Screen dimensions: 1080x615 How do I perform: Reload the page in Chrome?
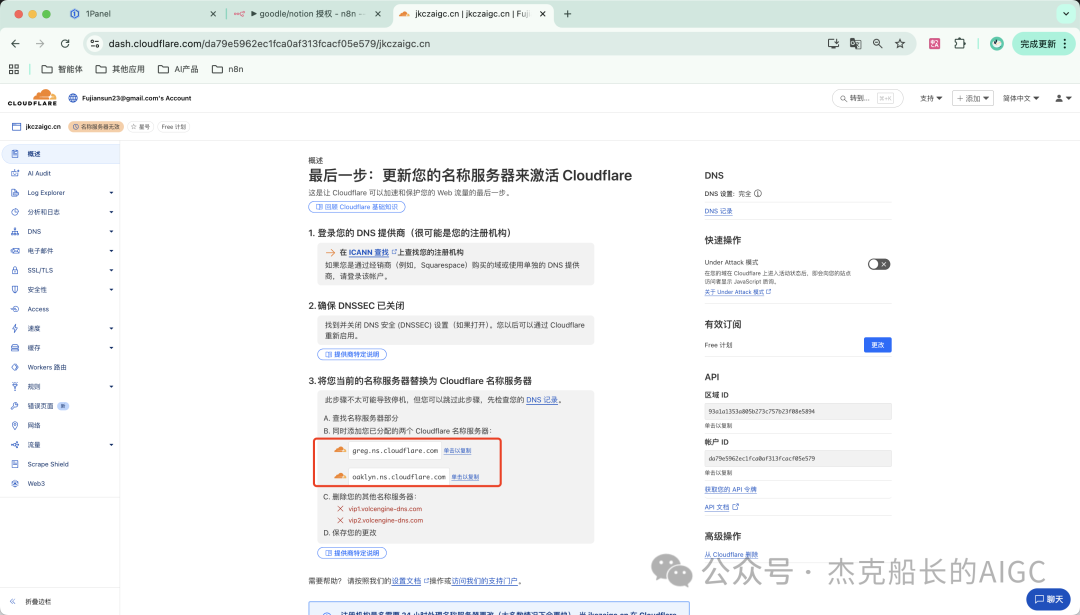[x=65, y=43]
